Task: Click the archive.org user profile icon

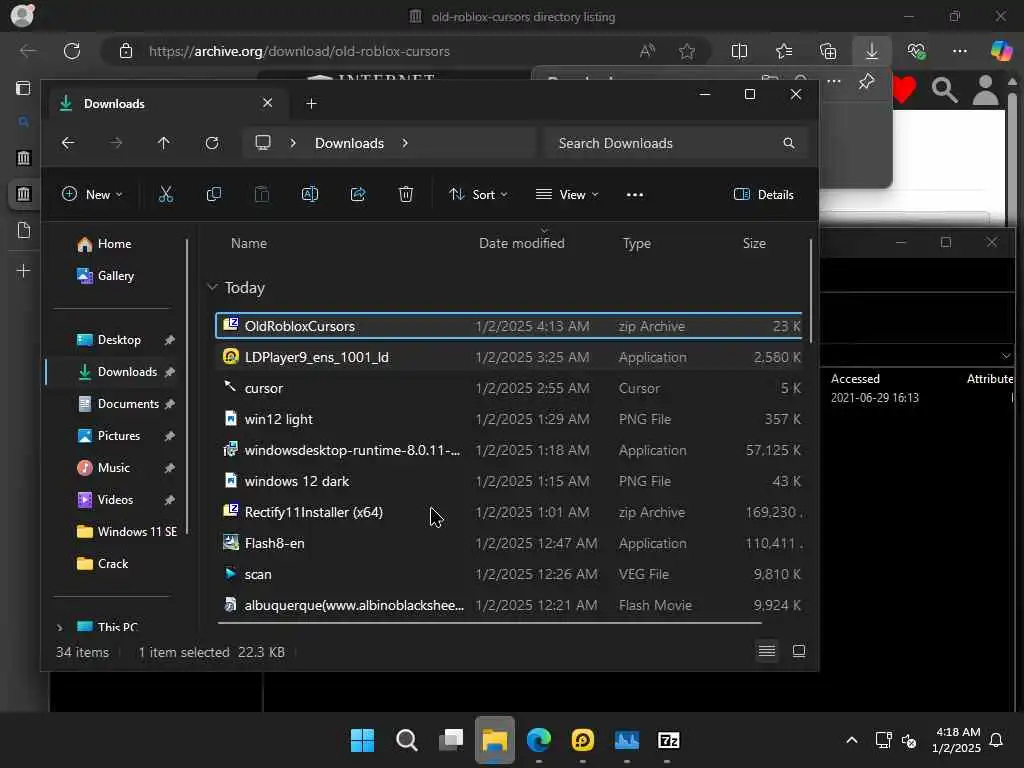Action: (985, 90)
